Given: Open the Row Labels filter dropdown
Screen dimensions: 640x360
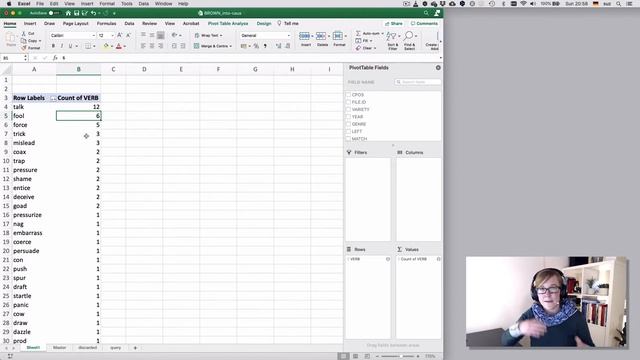Looking at the screenshot, I should click(53, 98).
